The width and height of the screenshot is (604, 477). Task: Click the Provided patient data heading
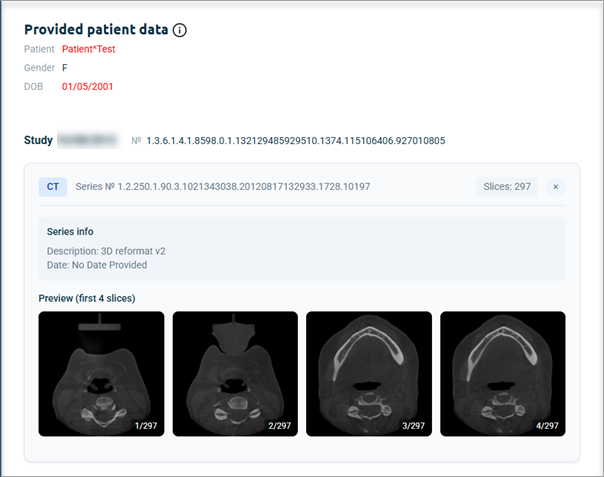pyautogui.click(x=96, y=30)
